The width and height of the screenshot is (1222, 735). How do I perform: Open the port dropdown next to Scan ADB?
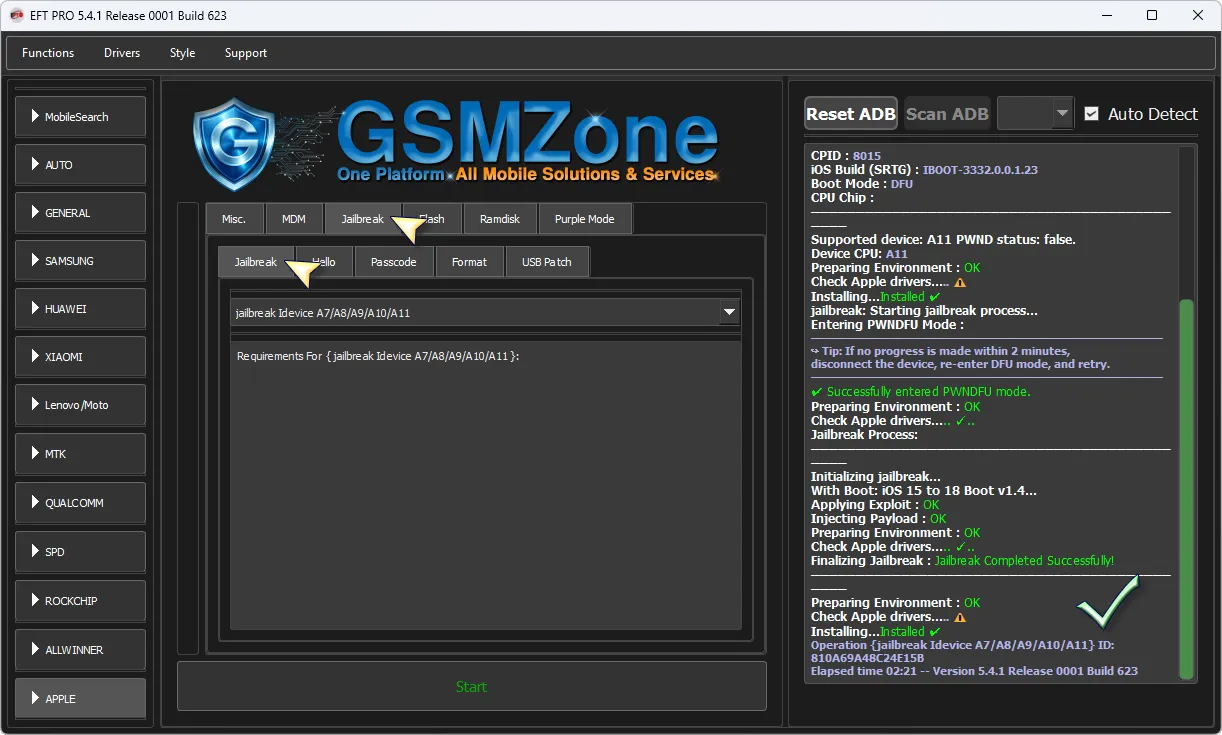coord(1062,114)
